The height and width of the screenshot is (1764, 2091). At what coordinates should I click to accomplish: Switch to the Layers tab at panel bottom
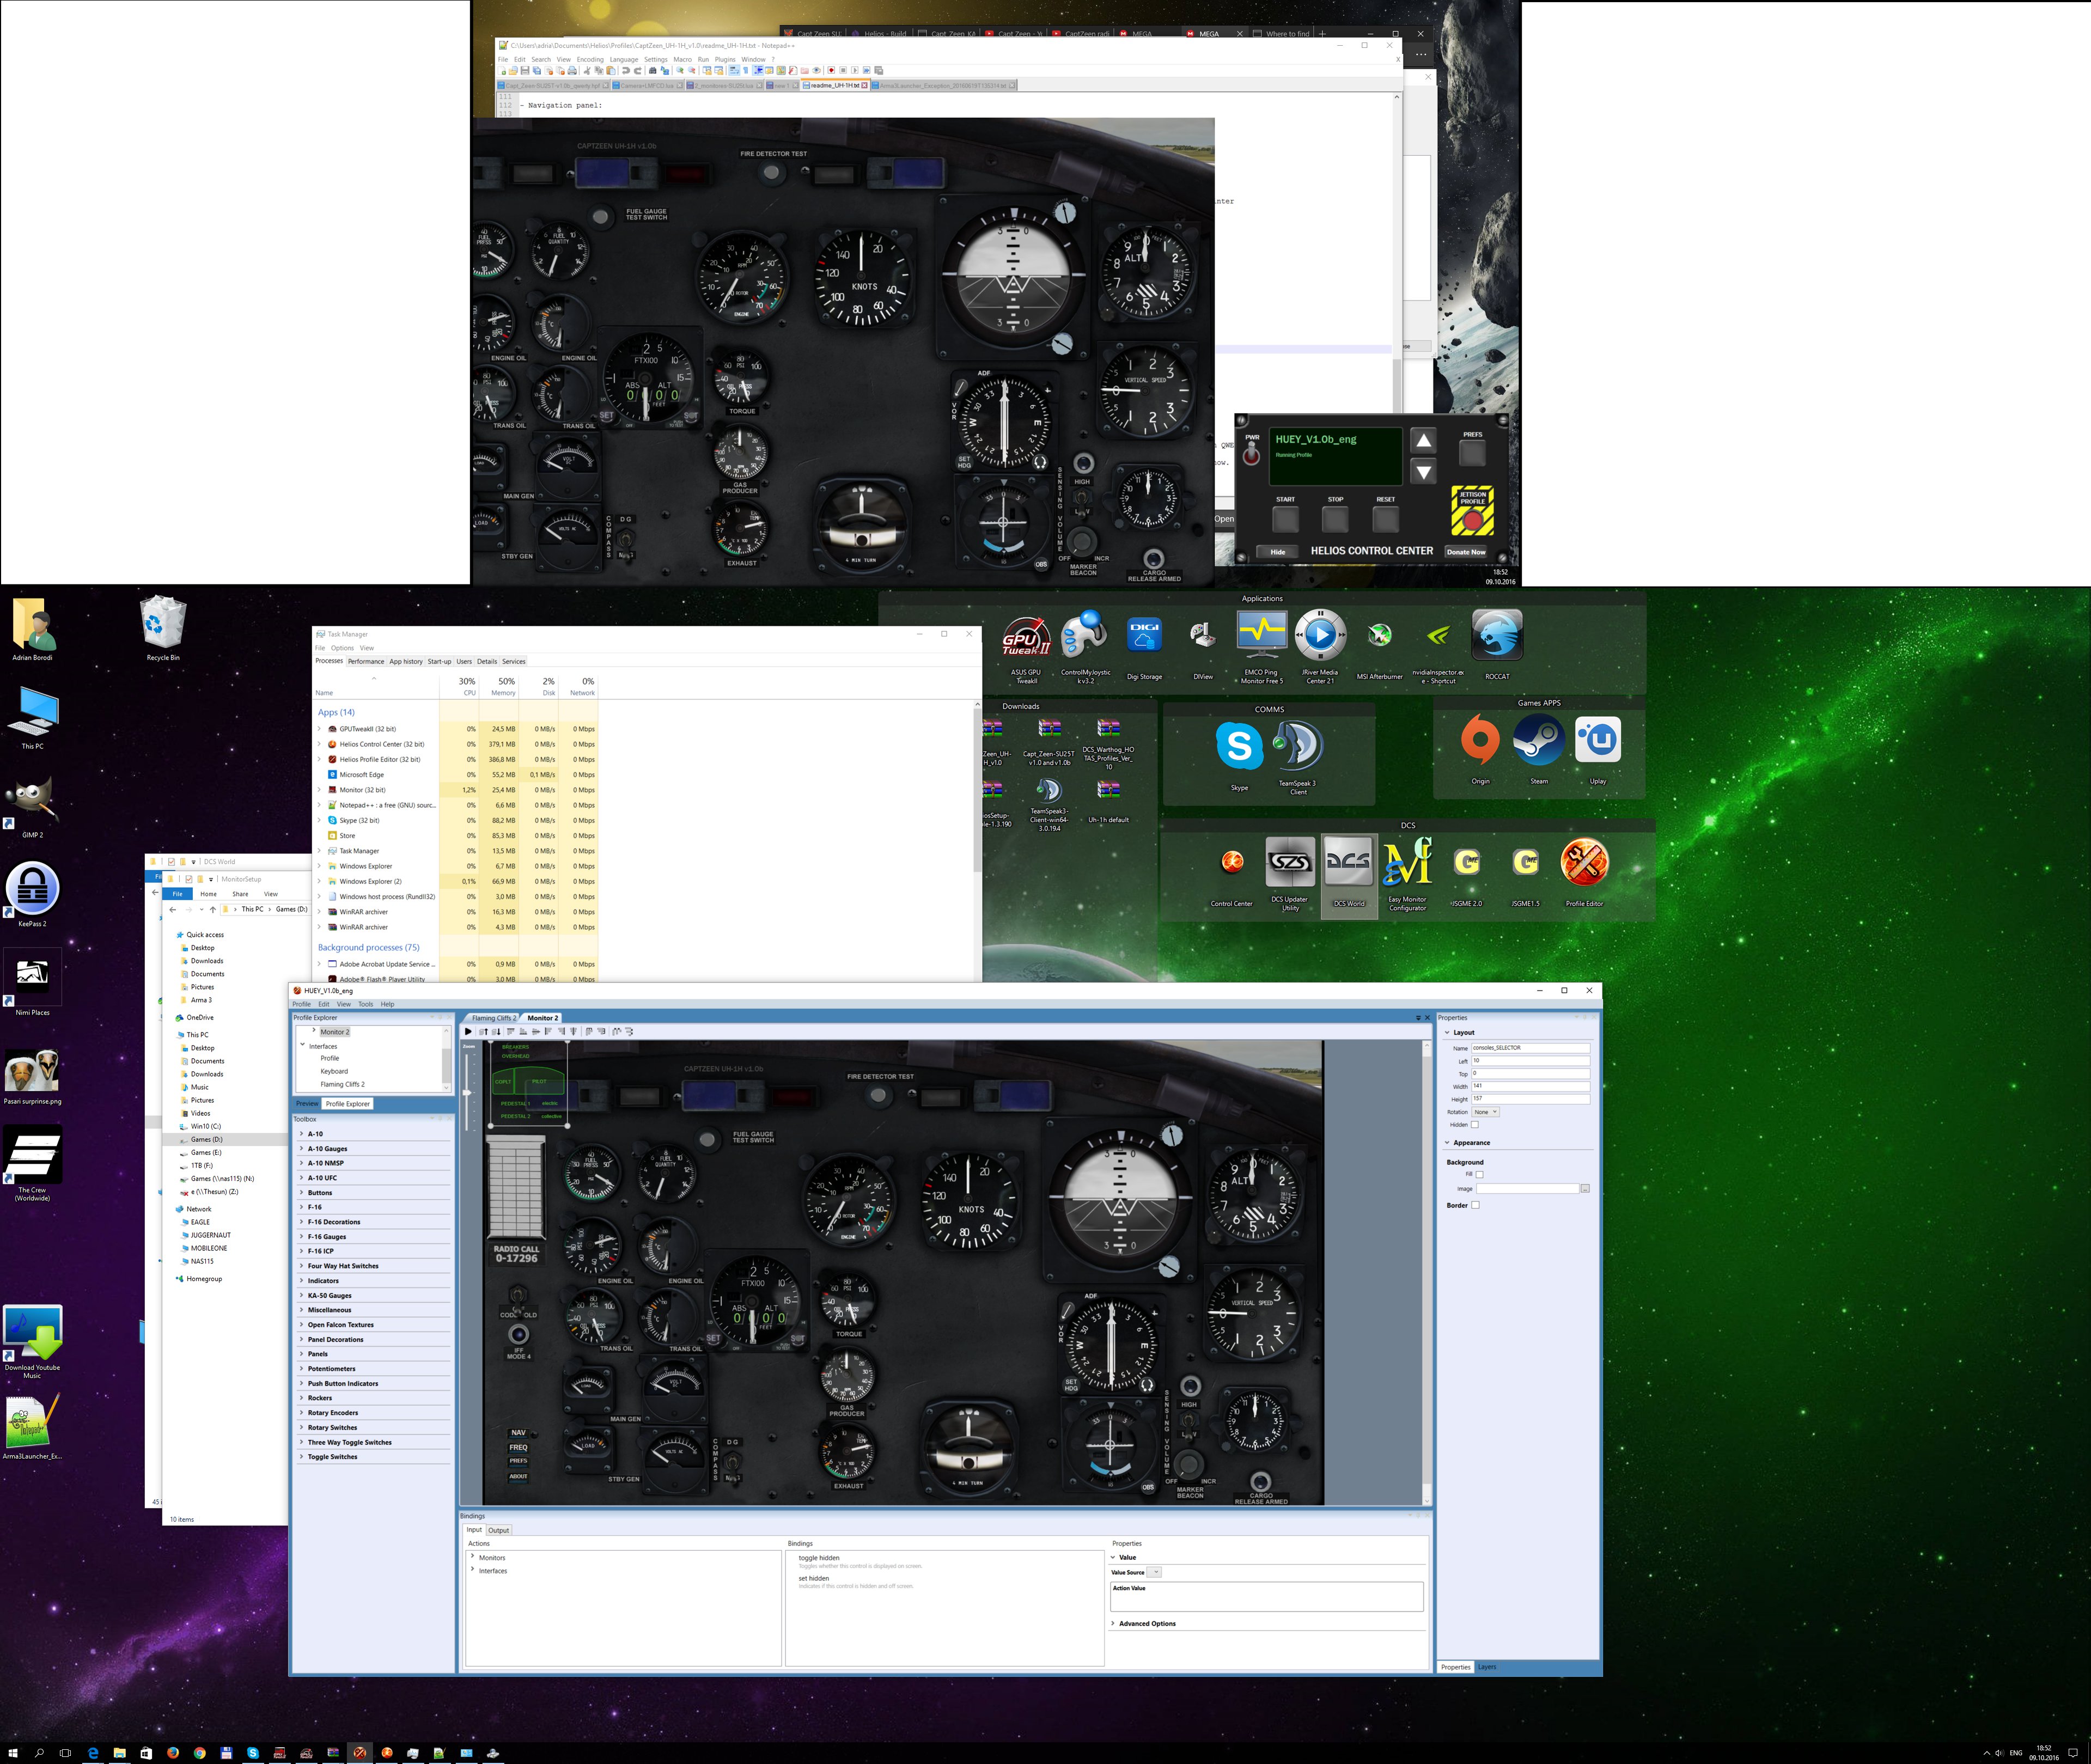(1487, 1667)
